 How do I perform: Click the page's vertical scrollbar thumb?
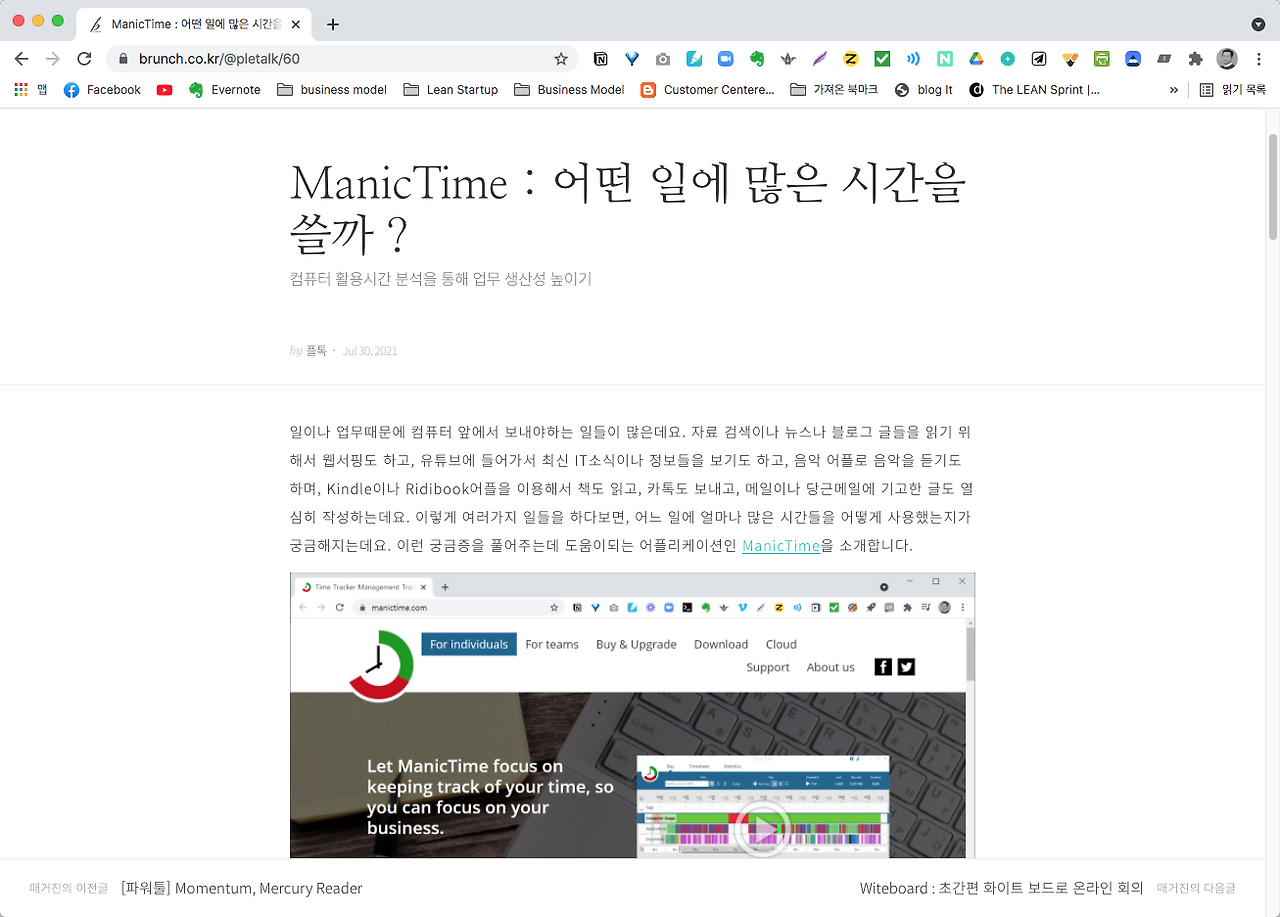(x=1273, y=187)
